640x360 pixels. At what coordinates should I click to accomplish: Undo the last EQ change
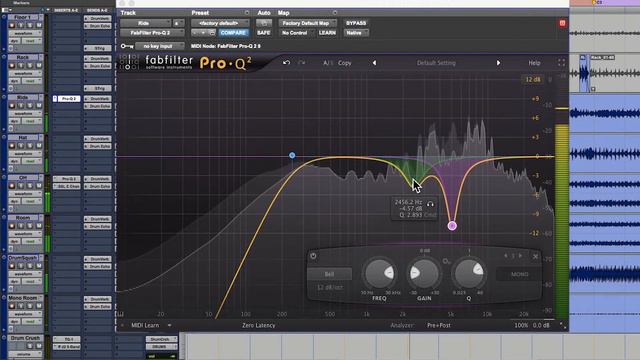[287, 63]
